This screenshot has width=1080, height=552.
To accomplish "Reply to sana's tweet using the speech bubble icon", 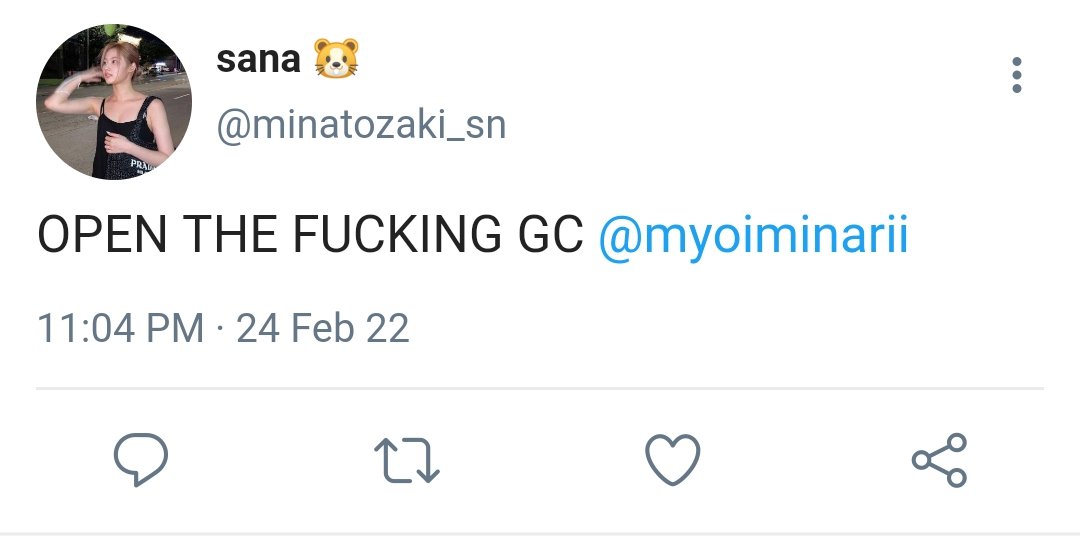I will tap(141, 459).
